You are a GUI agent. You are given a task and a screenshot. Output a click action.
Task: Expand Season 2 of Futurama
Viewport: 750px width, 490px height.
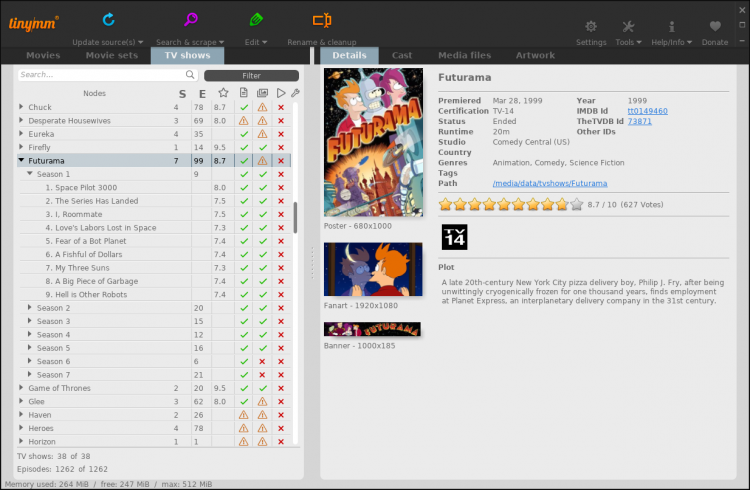coord(30,308)
